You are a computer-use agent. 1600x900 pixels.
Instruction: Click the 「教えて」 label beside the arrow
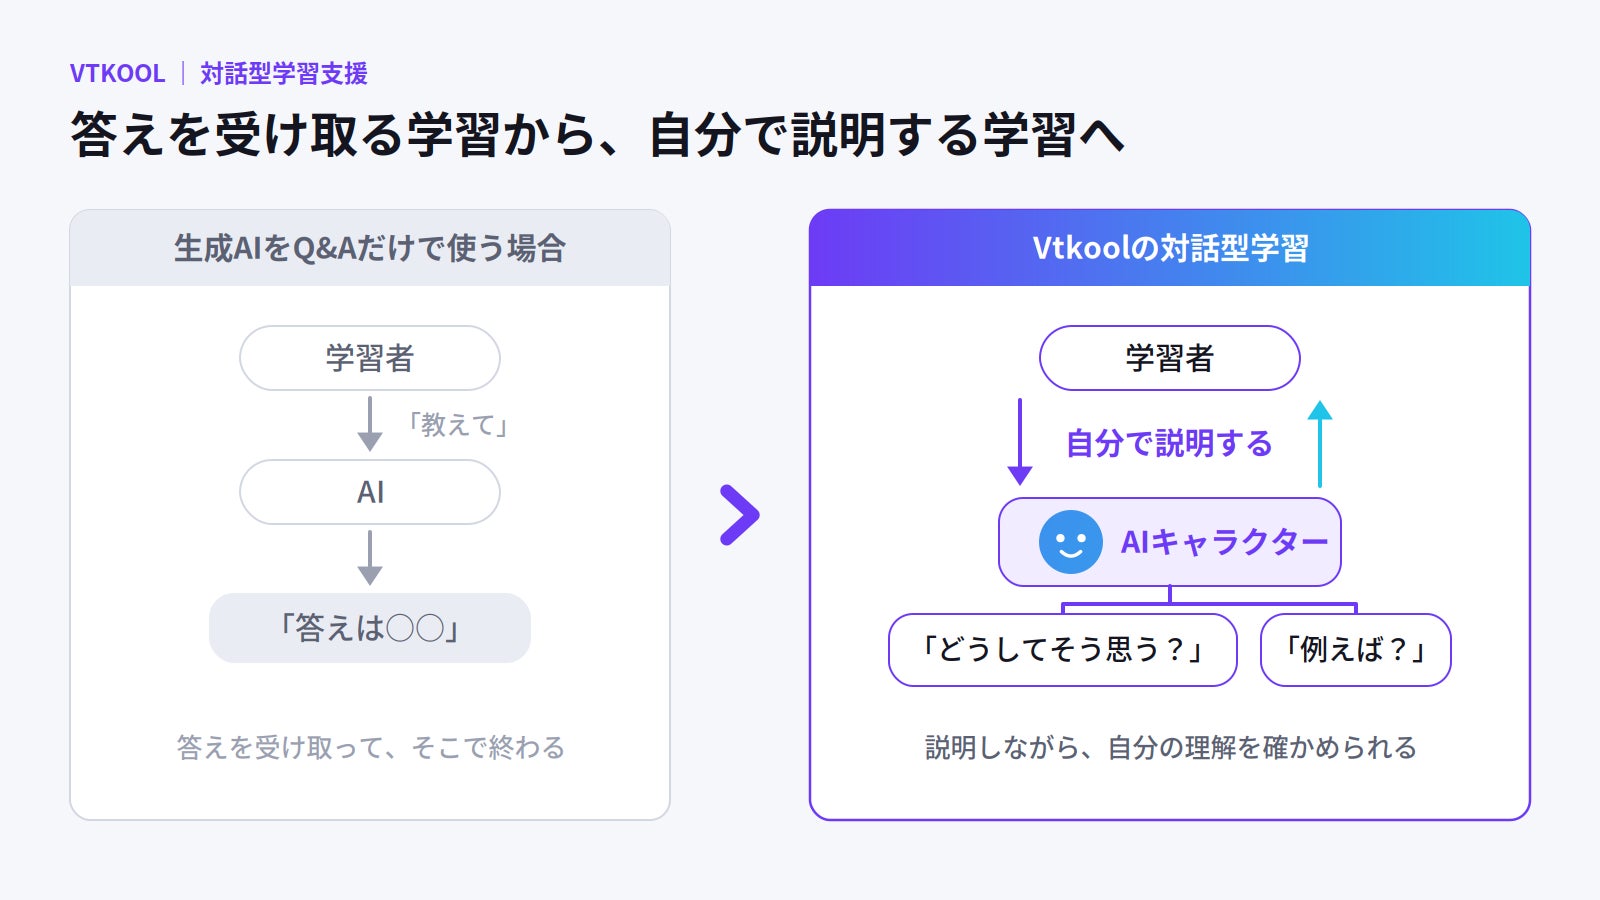pyautogui.click(x=458, y=425)
